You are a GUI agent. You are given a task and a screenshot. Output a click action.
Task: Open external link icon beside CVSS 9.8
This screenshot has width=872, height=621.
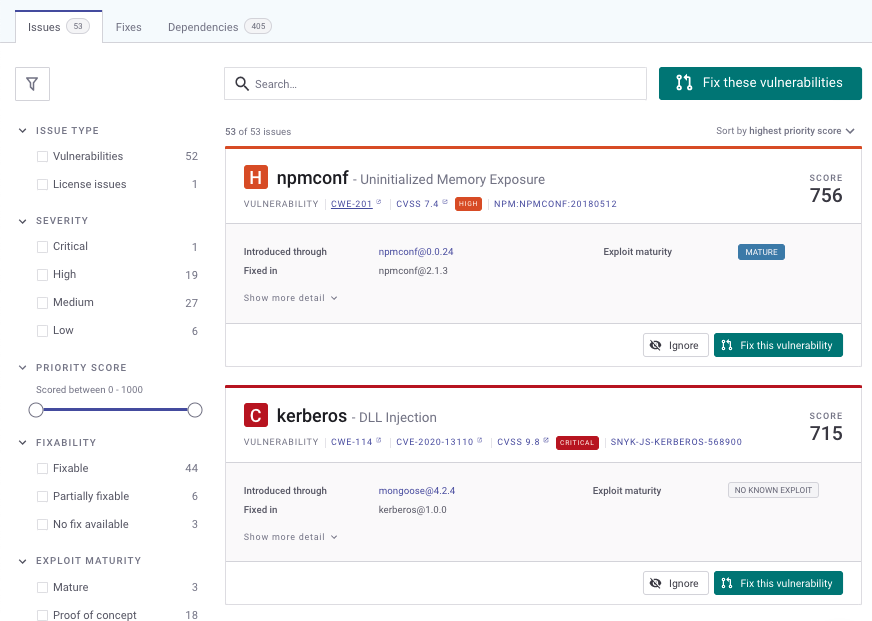tap(546, 440)
